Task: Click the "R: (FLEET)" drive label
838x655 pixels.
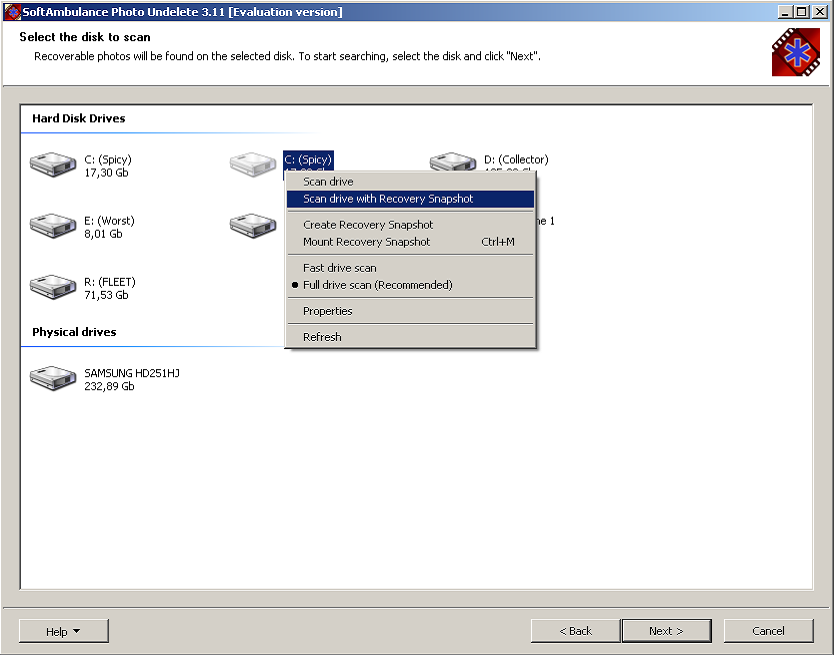Action: coord(110,282)
